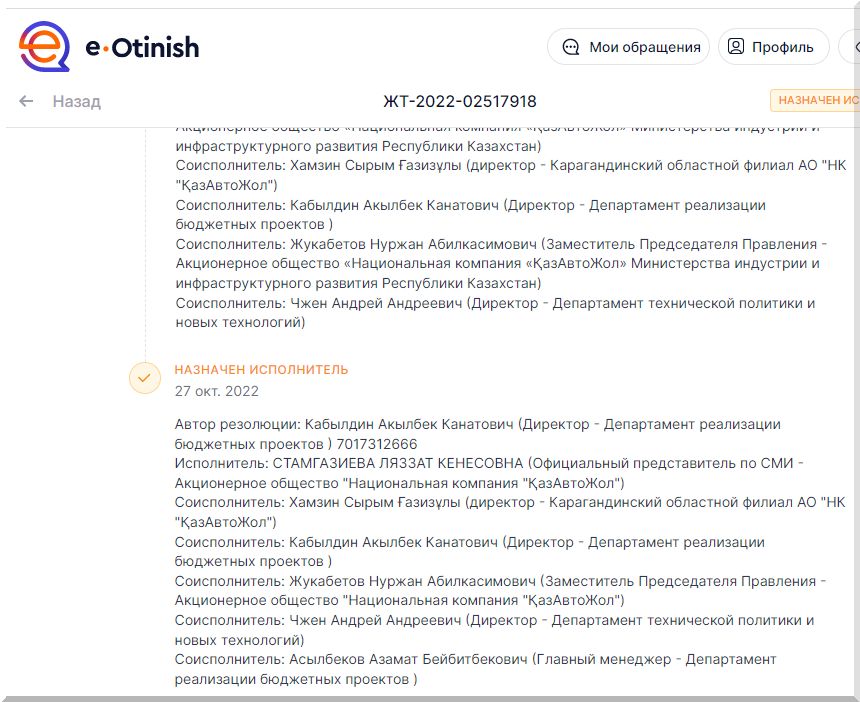Click the orange НАЗНАЧЕН status badge in the header

(x=815, y=100)
